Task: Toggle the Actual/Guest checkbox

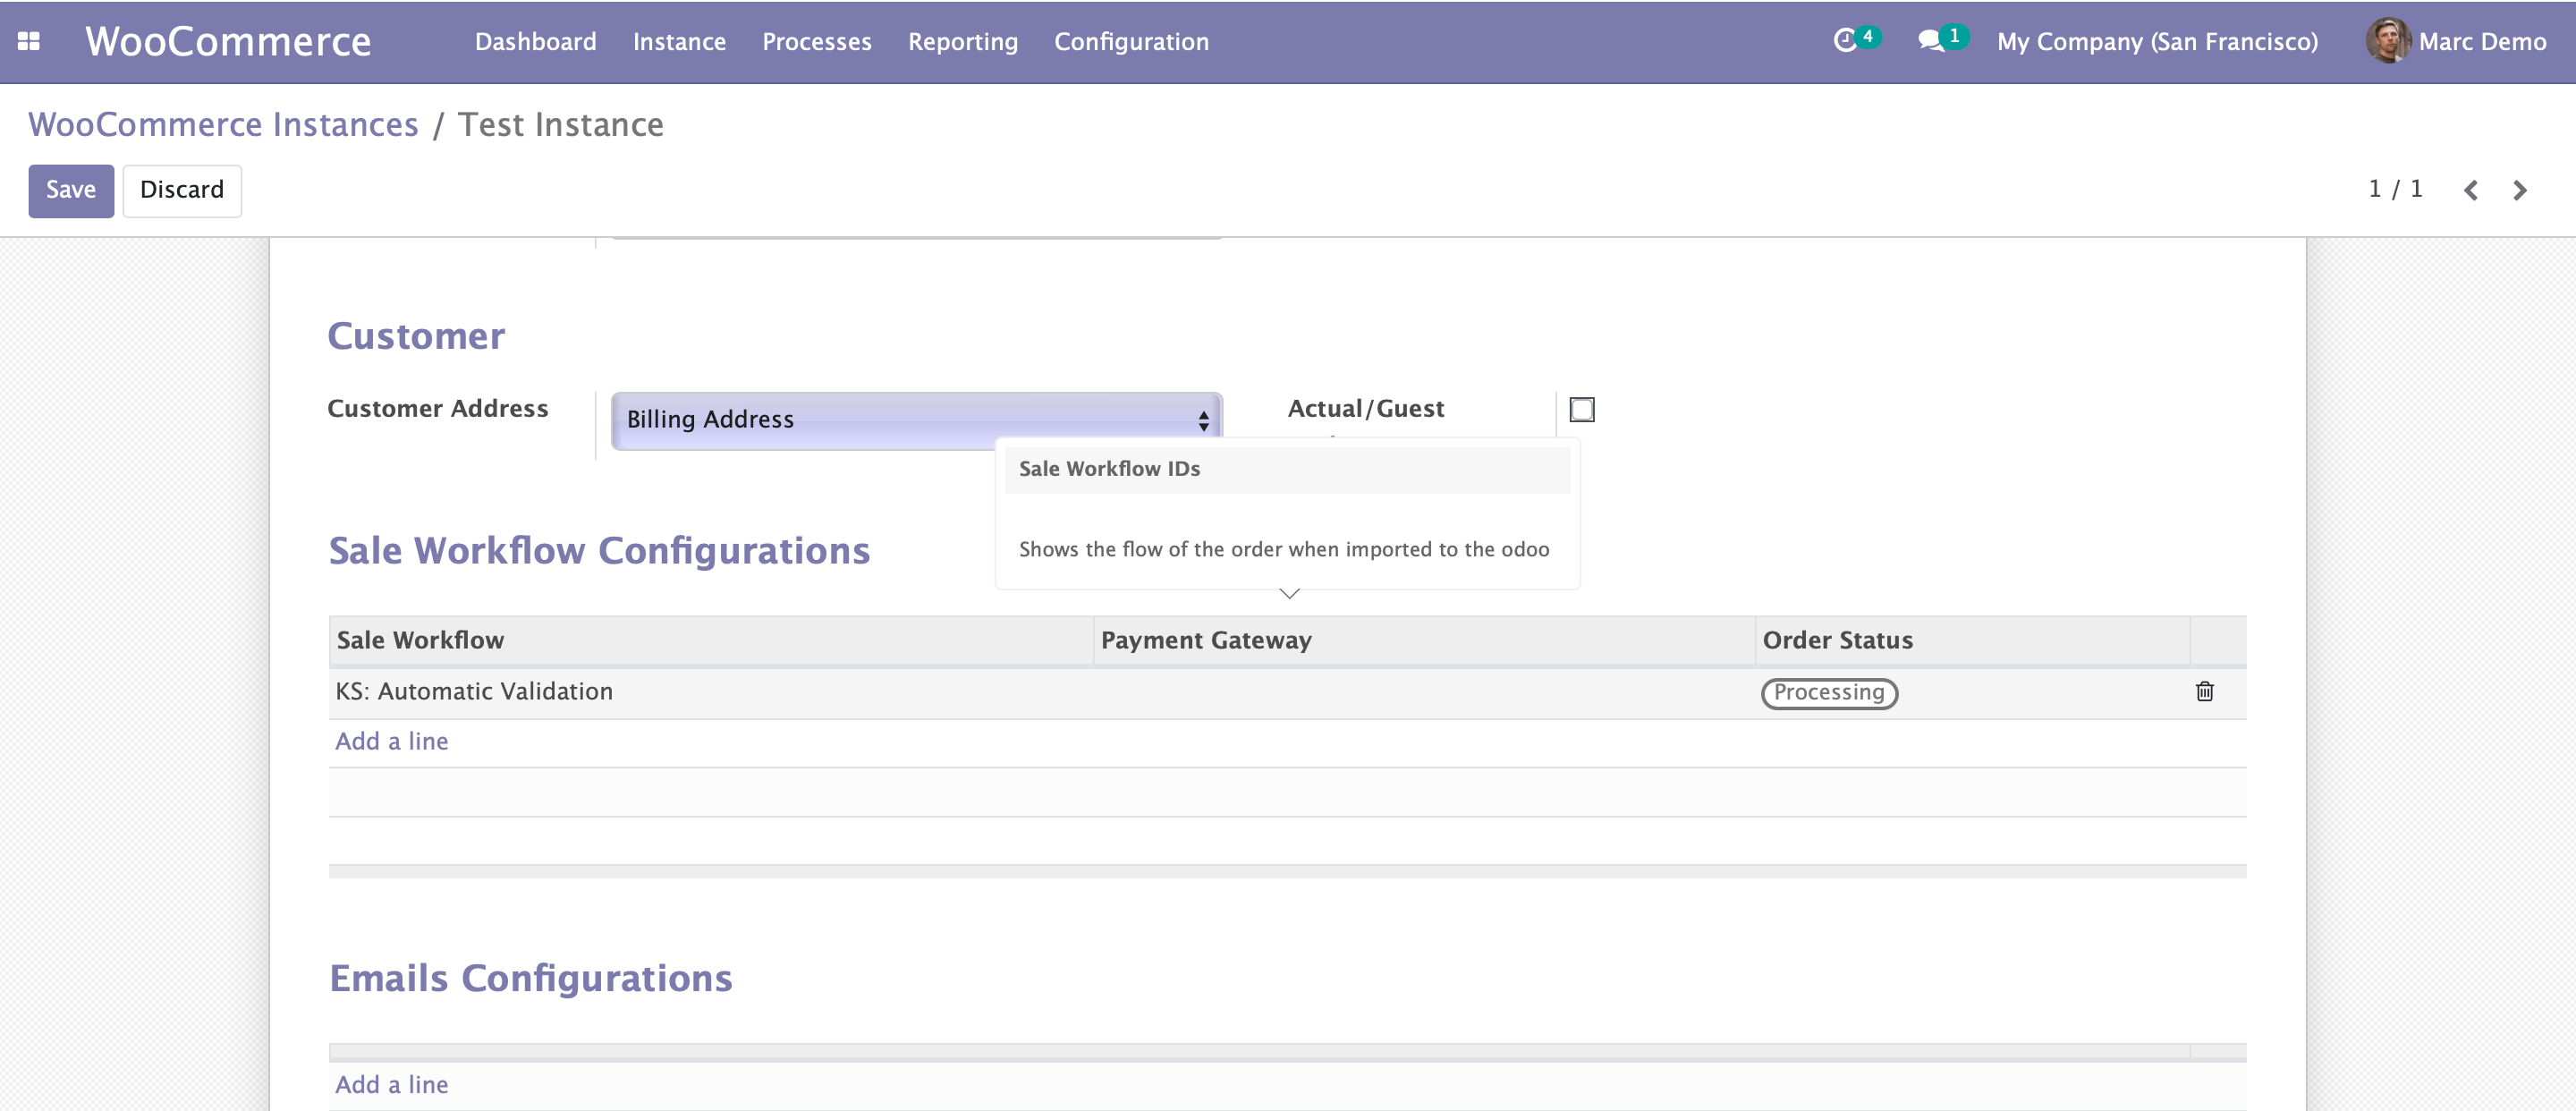Action: pos(1581,409)
